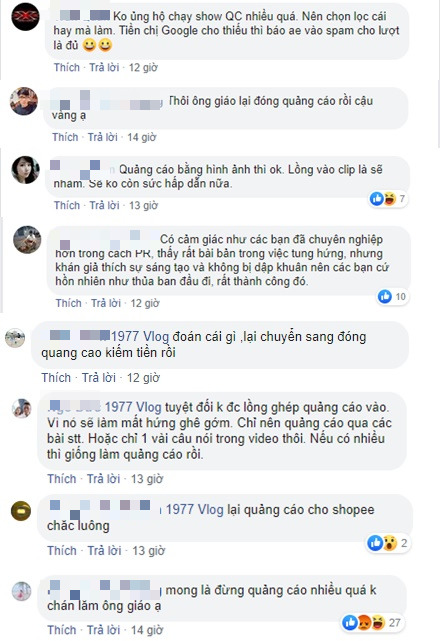Reply to the 'Thôi ông giáo' comment
Screen dimensions: 440x641
(103, 137)
